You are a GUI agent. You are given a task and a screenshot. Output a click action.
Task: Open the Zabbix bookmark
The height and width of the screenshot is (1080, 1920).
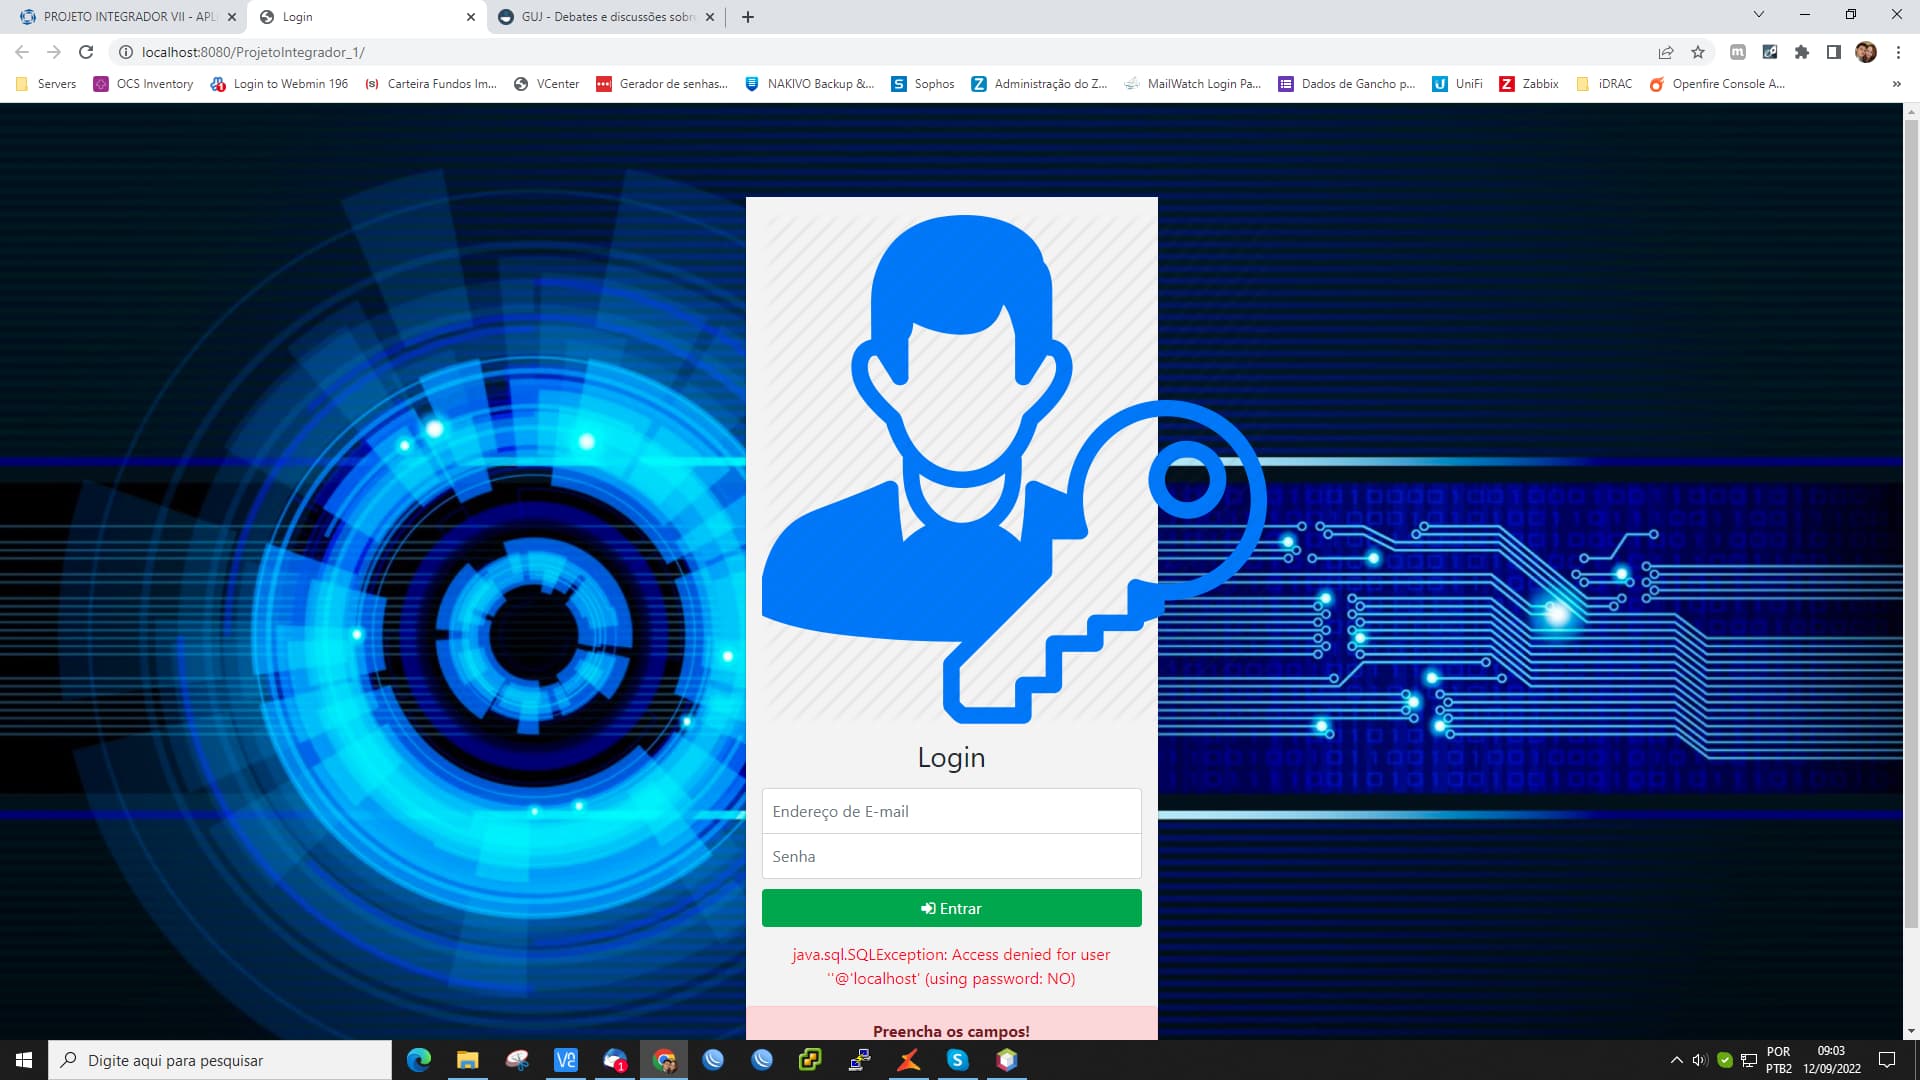[1529, 84]
